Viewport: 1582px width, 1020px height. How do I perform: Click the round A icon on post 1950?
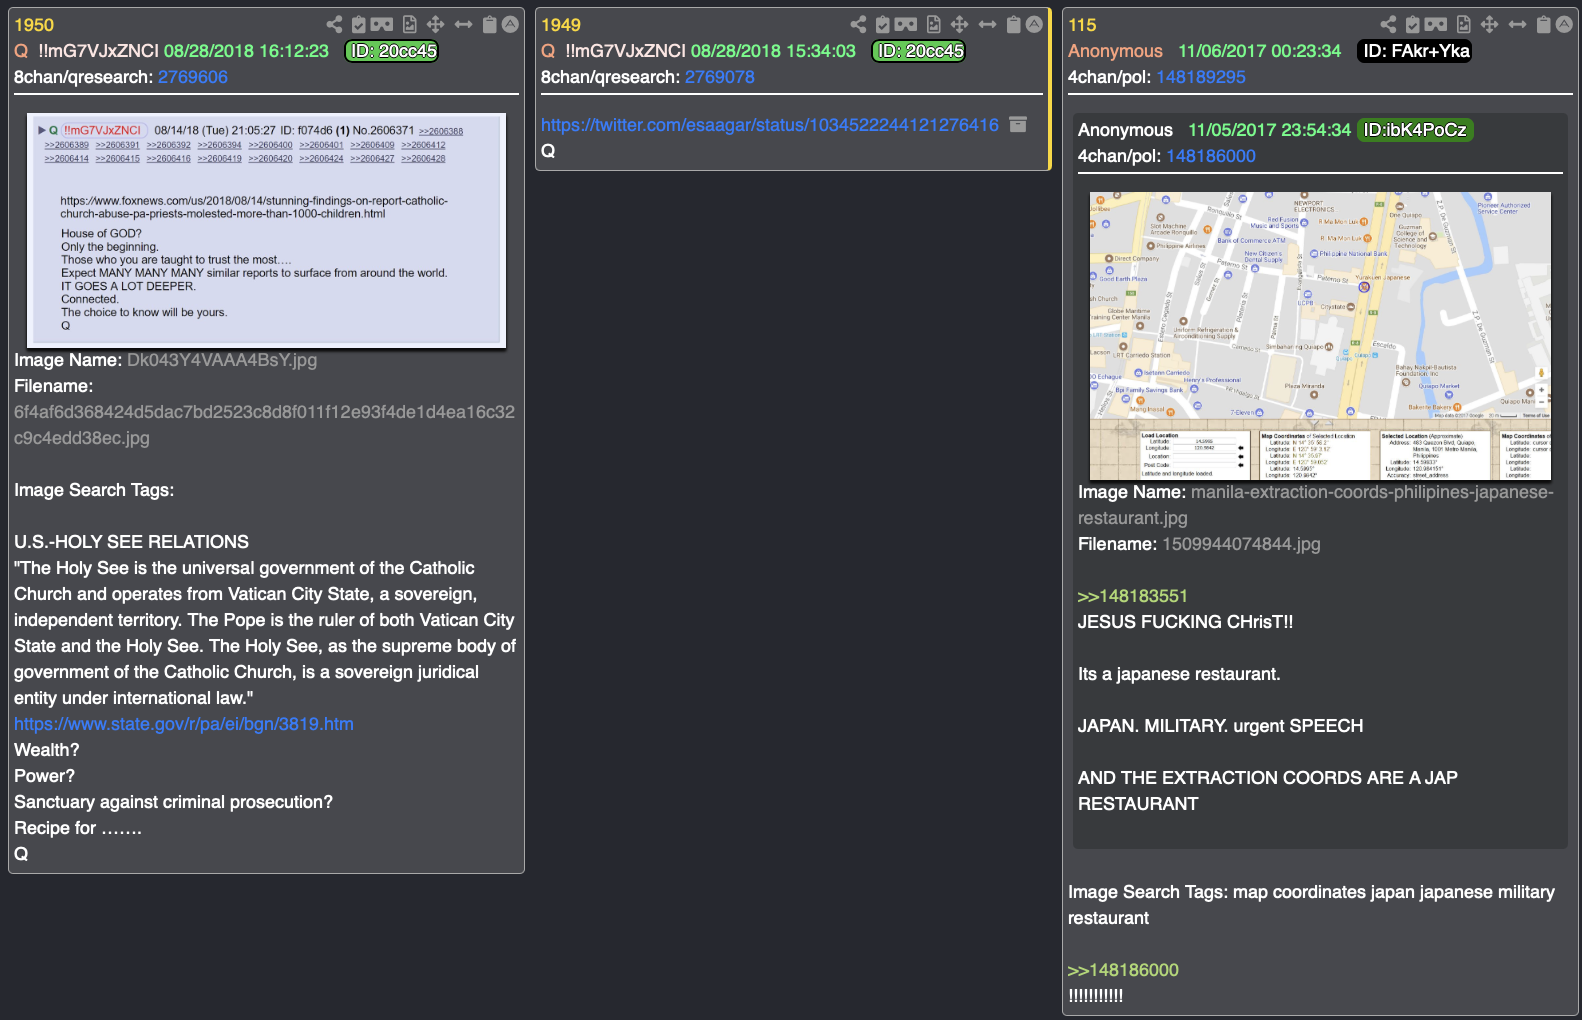pyautogui.click(x=510, y=24)
